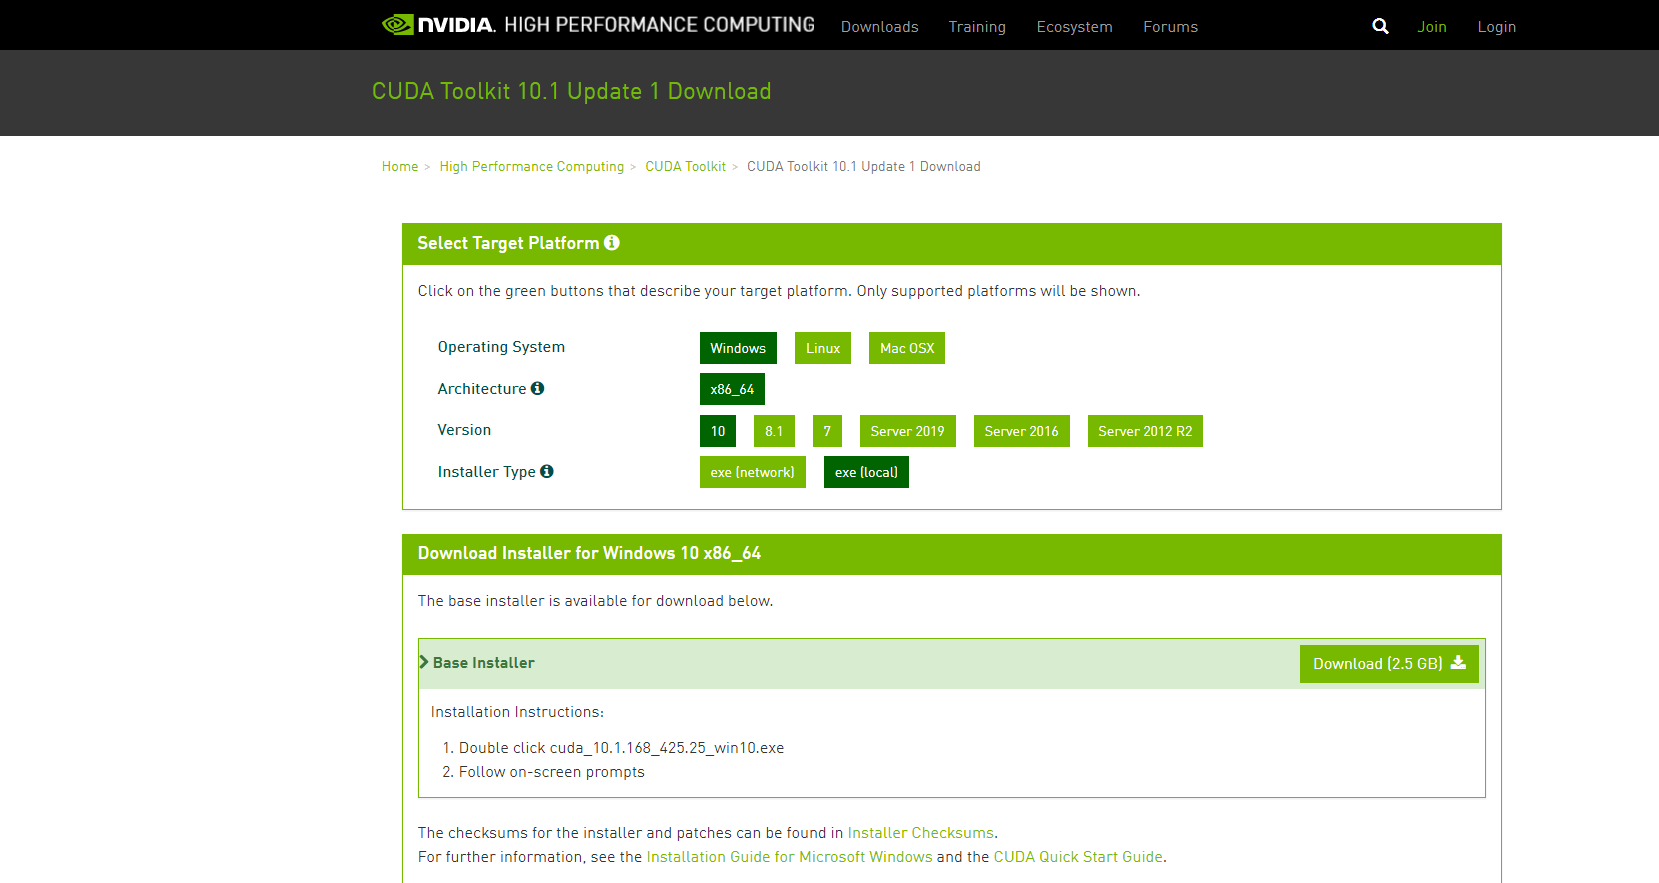Click the Follow on-screen prompts instruction

pyautogui.click(x=552, y=772)
